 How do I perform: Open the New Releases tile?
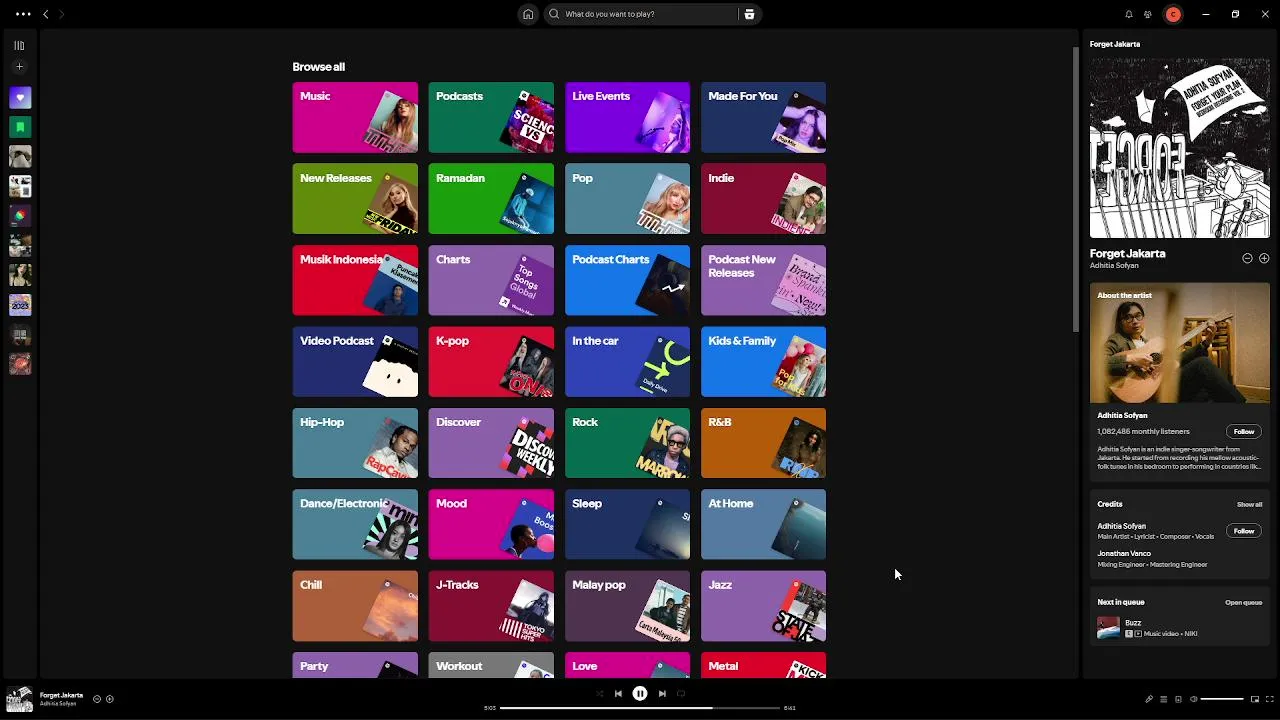pyautogui.click(x=355, y=199)
